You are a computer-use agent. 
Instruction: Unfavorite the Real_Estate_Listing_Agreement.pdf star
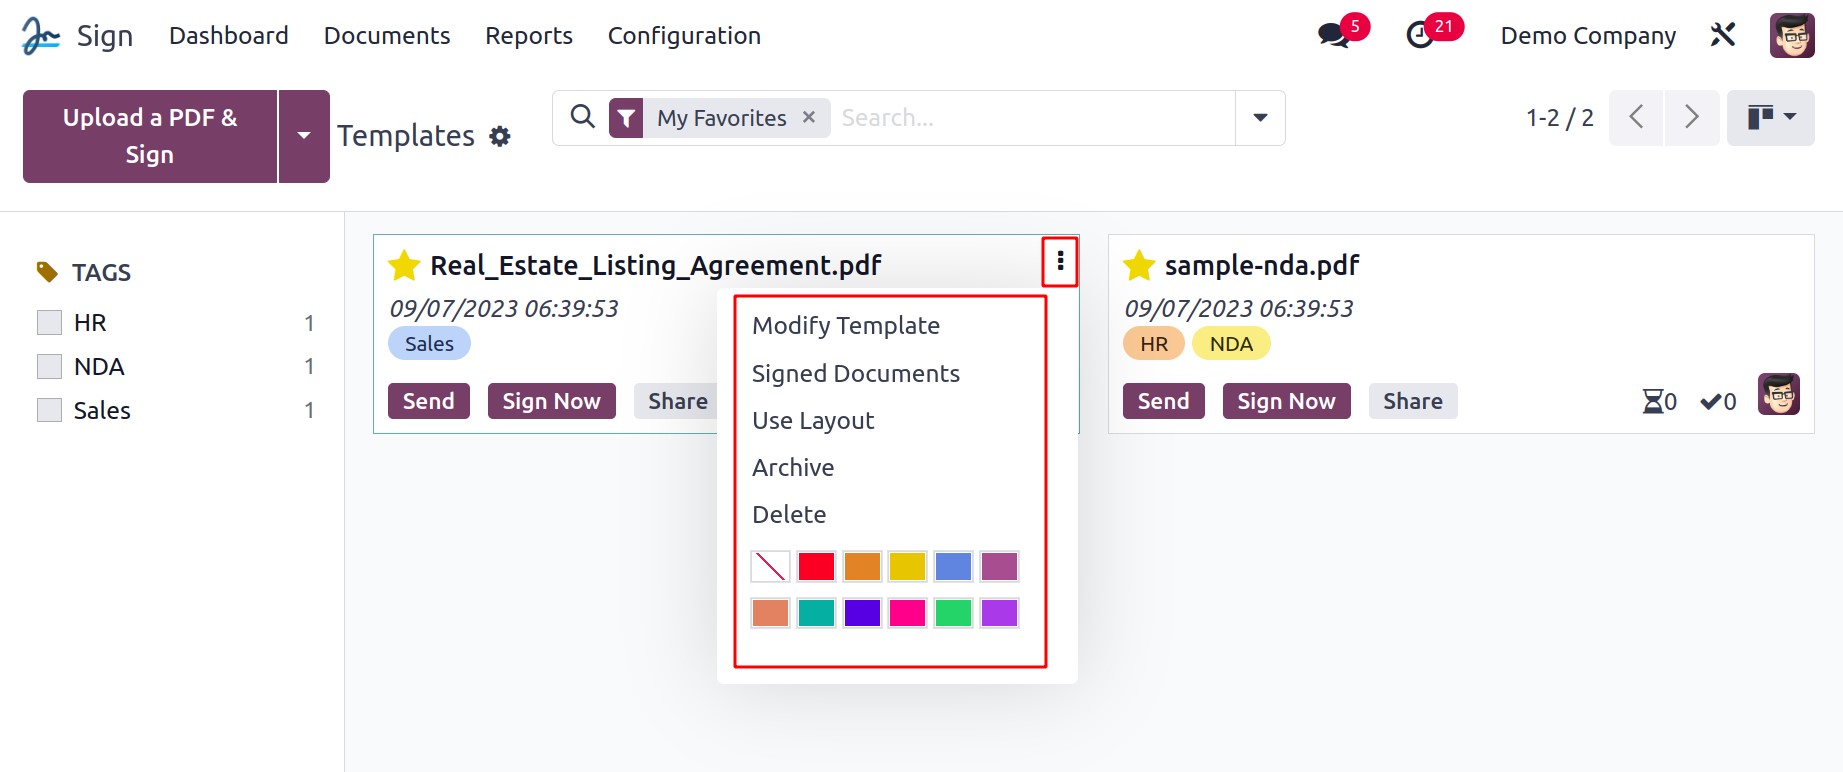pos(404,266)
